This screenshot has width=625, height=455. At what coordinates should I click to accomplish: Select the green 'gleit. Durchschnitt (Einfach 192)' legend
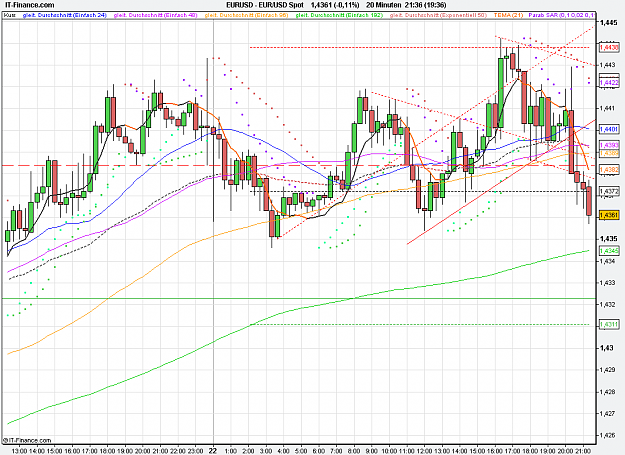coord(339,15)
